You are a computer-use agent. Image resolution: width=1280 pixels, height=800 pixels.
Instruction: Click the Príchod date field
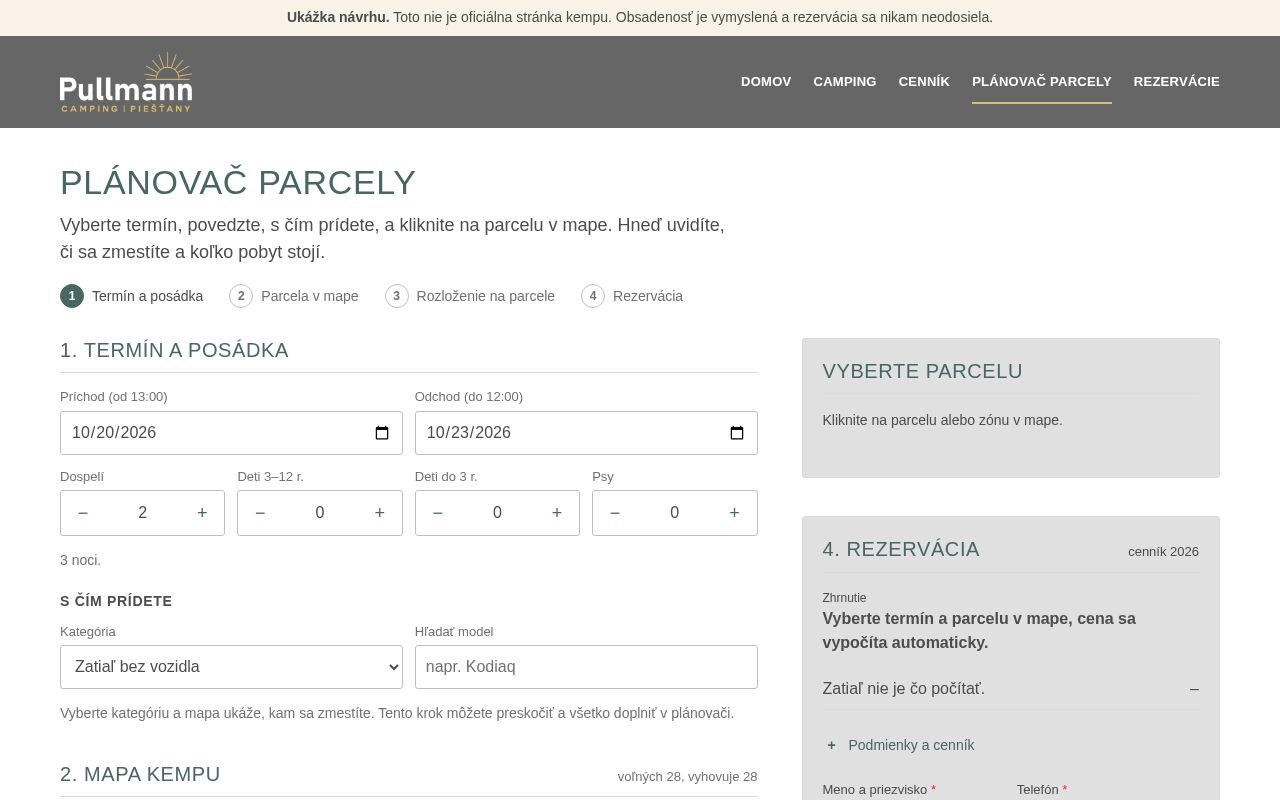point(231,433)
